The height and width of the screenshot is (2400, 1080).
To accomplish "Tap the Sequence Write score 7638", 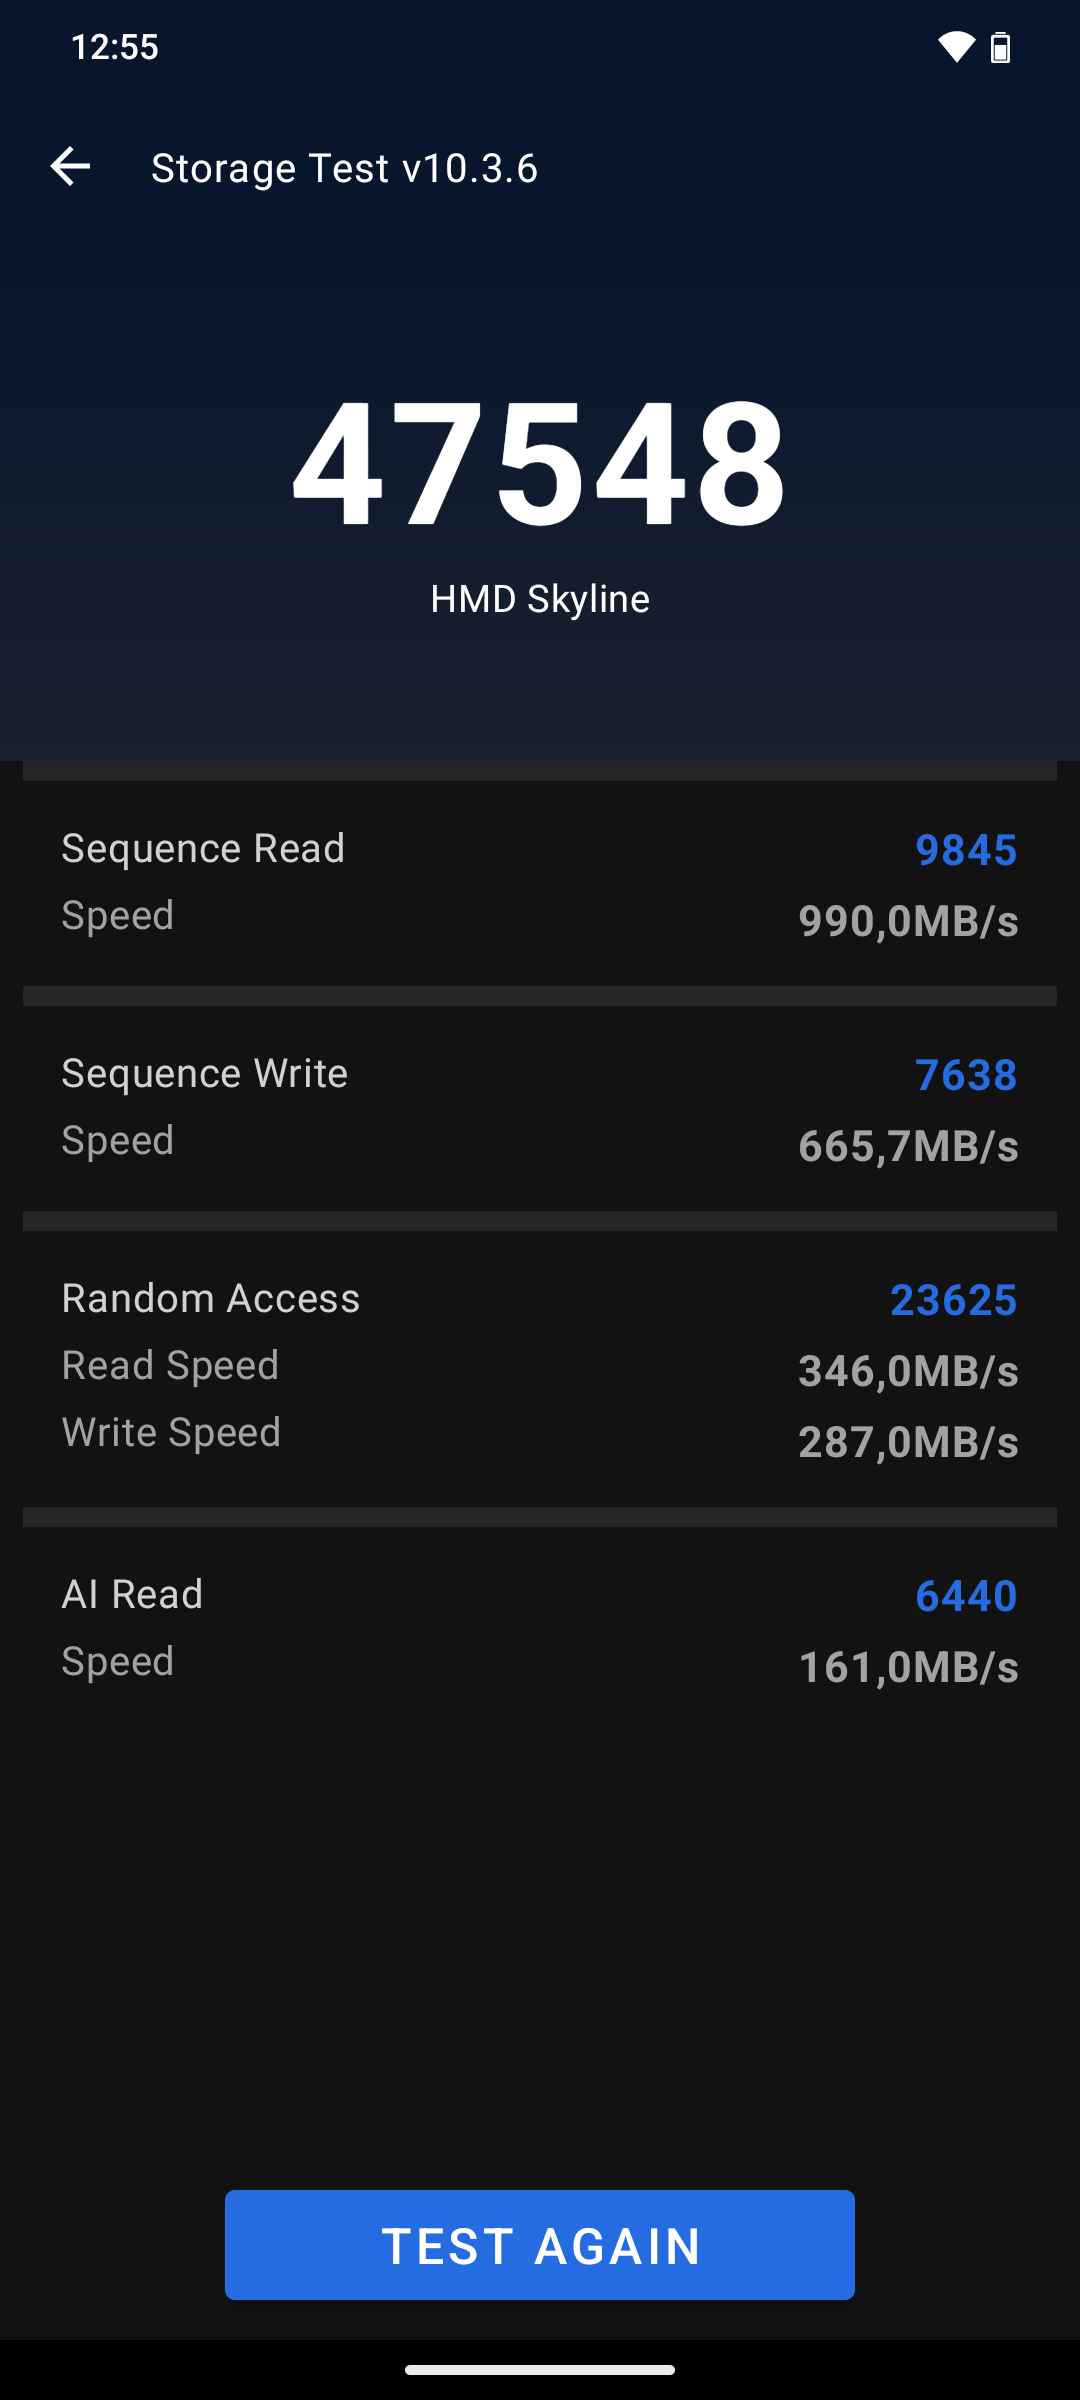I will coord(966,1075).
